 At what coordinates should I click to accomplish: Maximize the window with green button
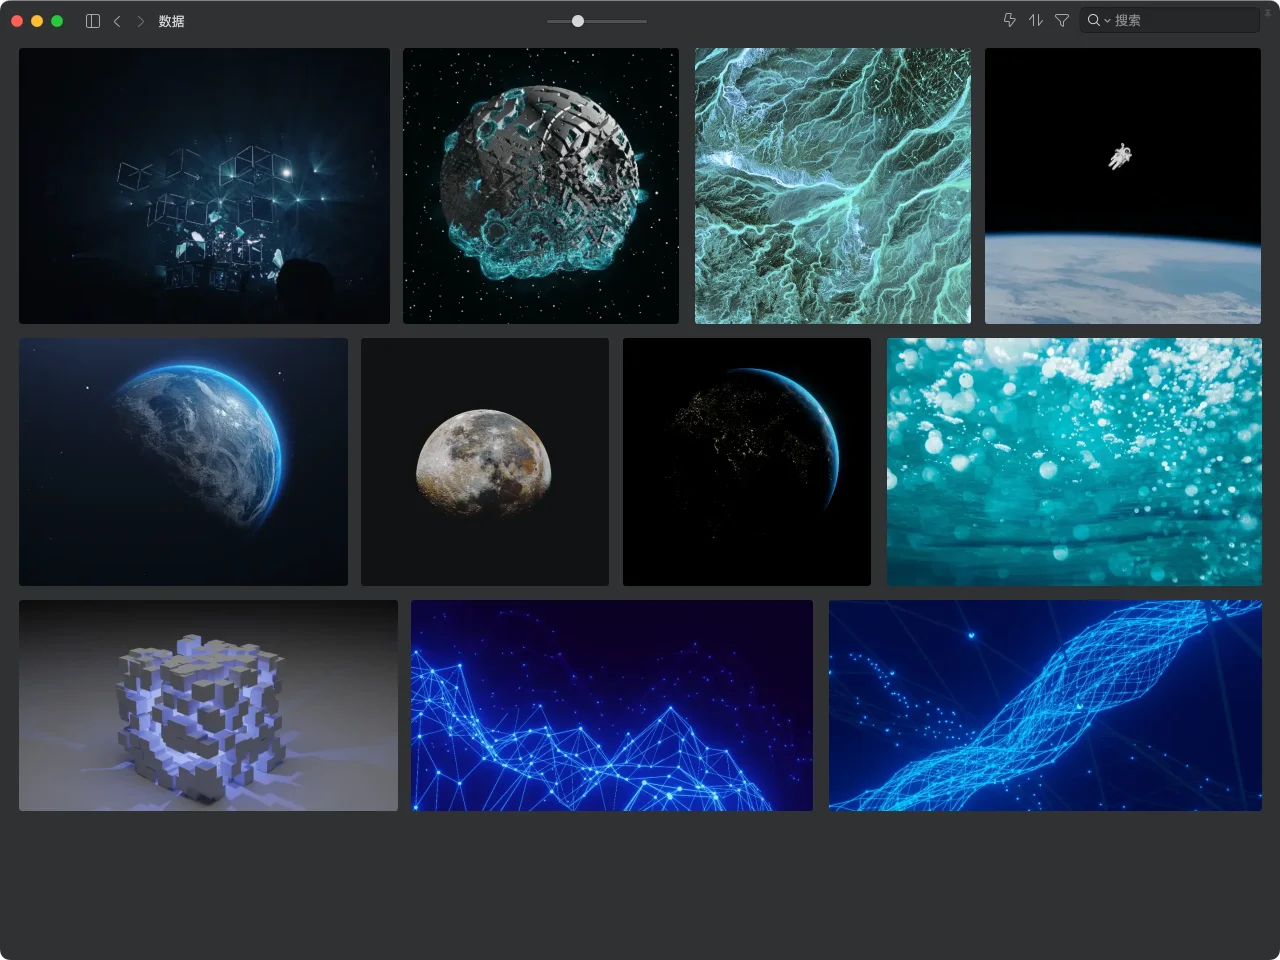pyautogui.click(x=57, y=21)
